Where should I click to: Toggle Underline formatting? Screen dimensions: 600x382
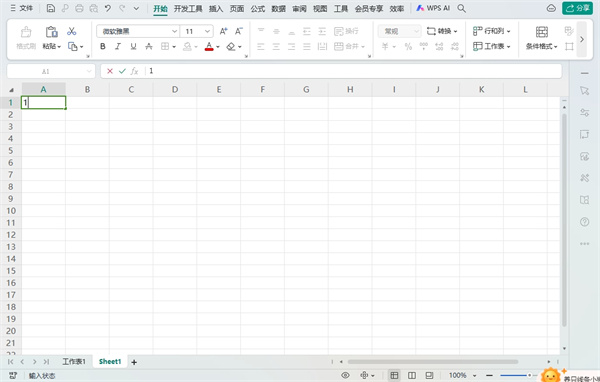point(133,46)
